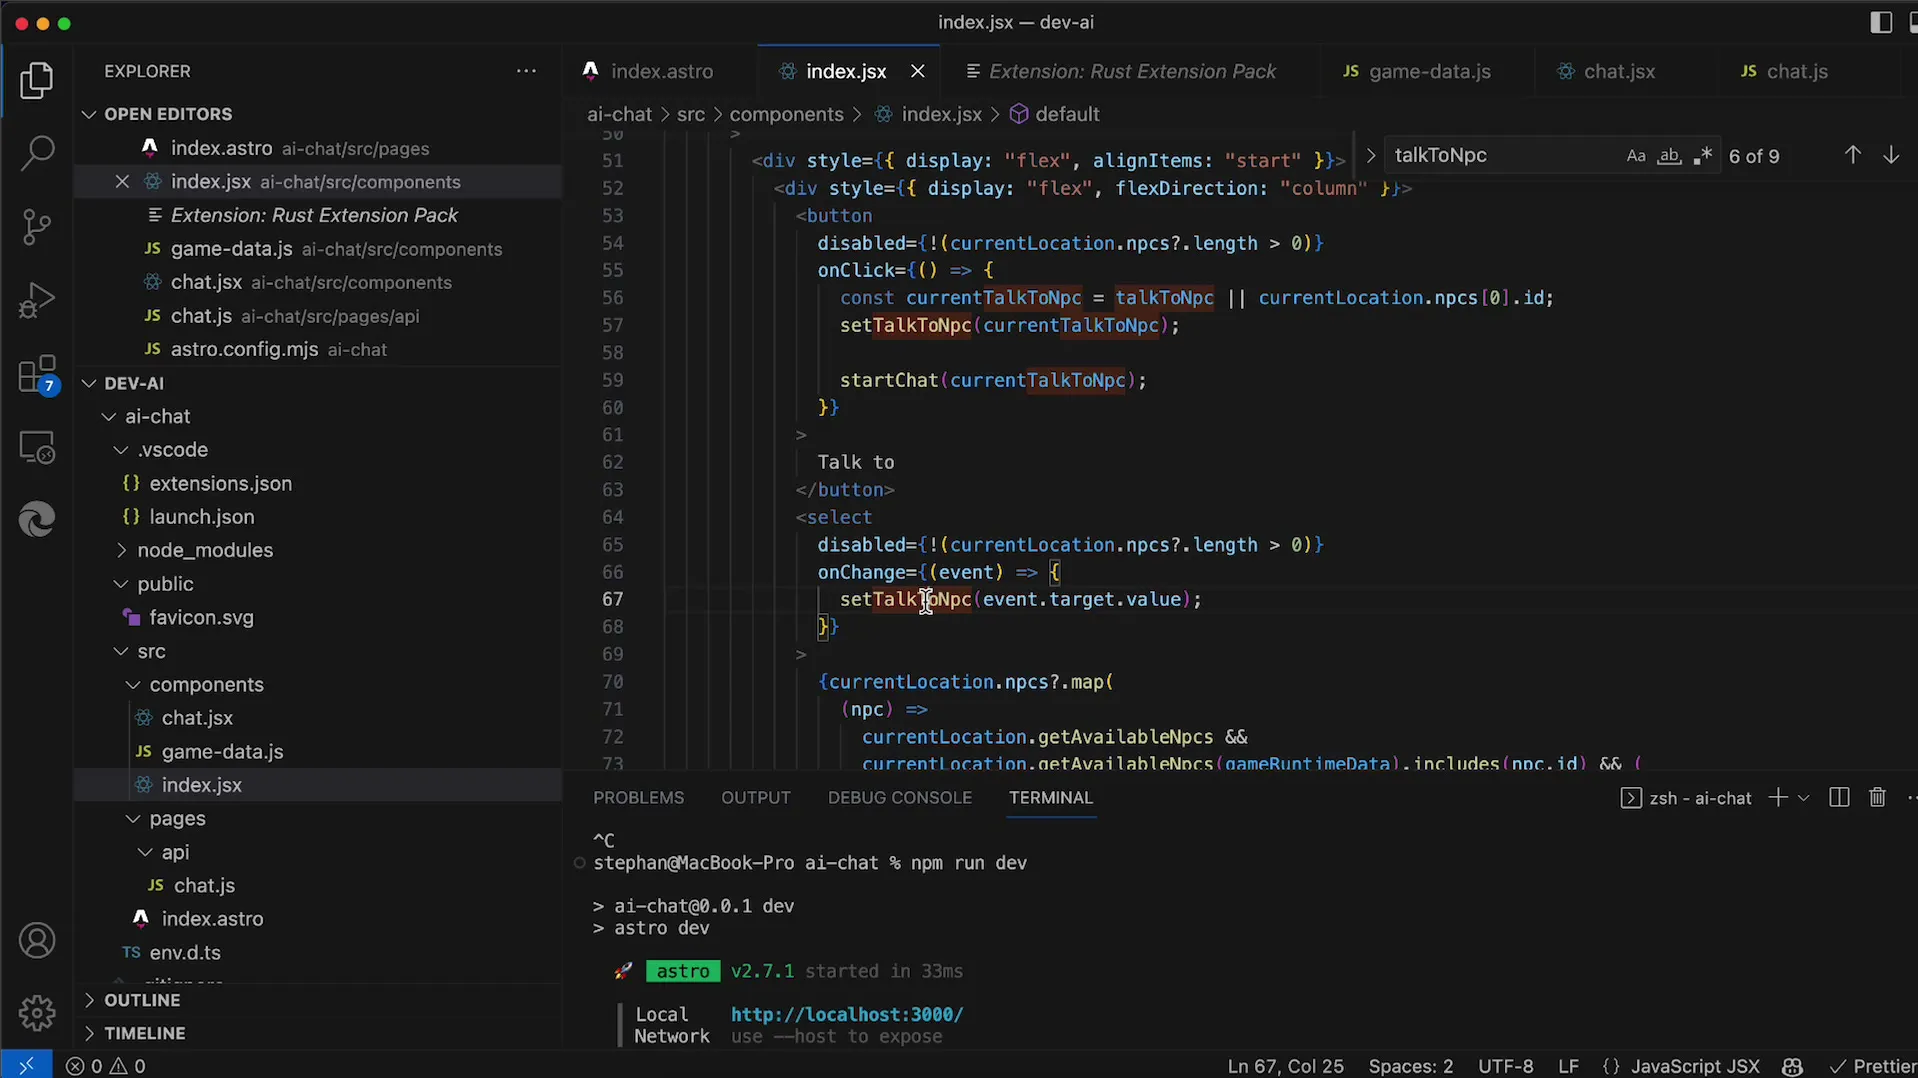Open the Explorer view in activity bar
The width and height of the screenshot is (1918, 1078).
click(37, 81)
